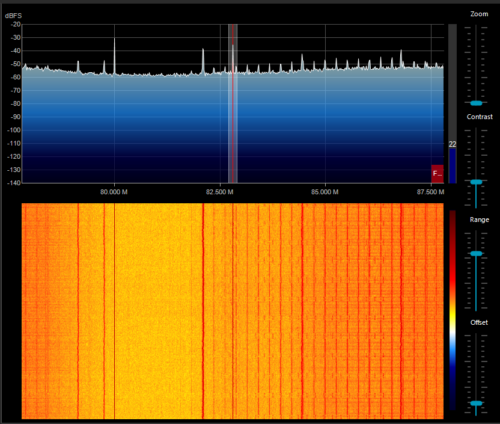The width and height of the screenshot is (500, 424).
Task: Click the signal level meter showing 22
Action: click(x=452, y=103)
